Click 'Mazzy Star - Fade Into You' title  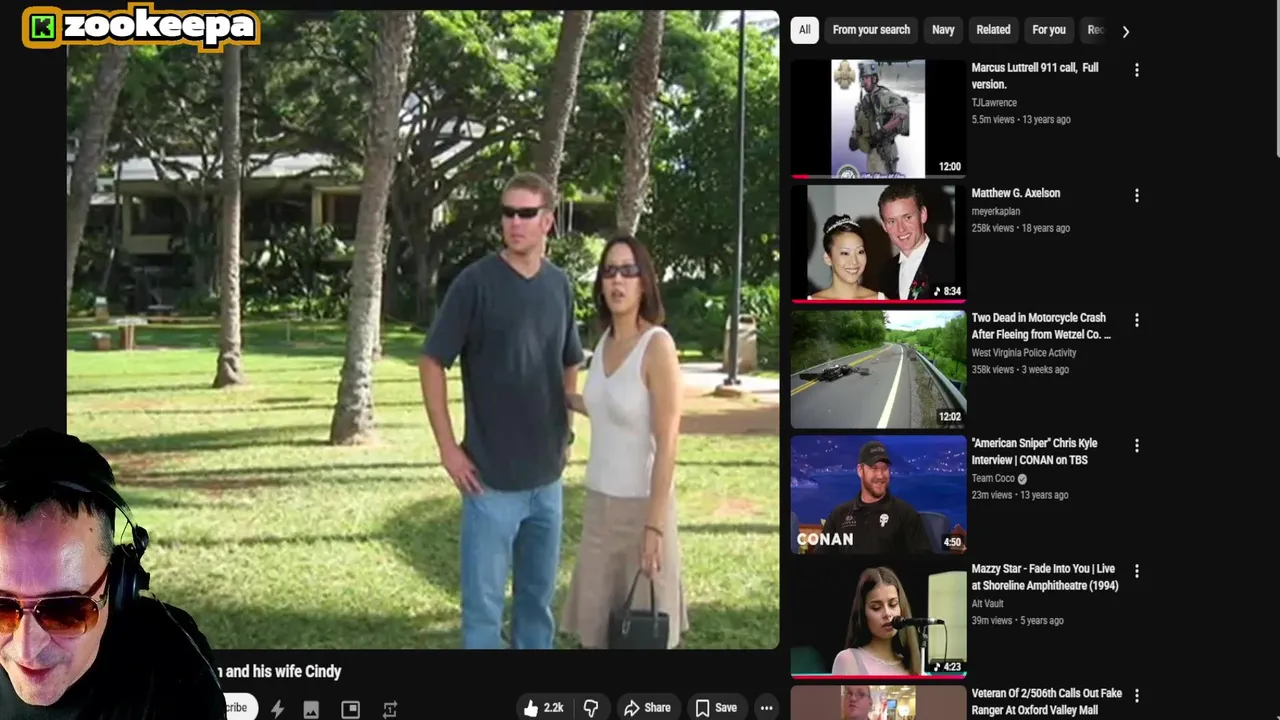pyautogui.click(x=1045, y=577)
